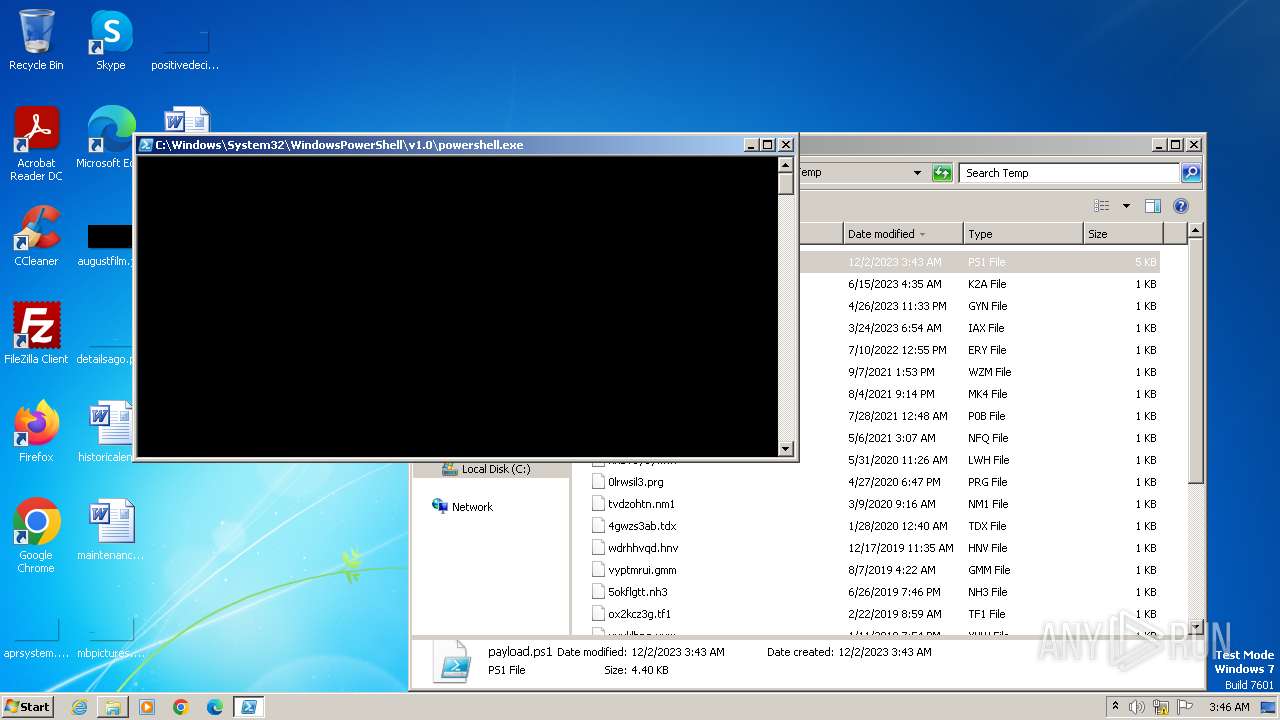Screen dimensions: 1280x720
Task: Open the historicalen... Word document icon
Action: click(107, 432)
